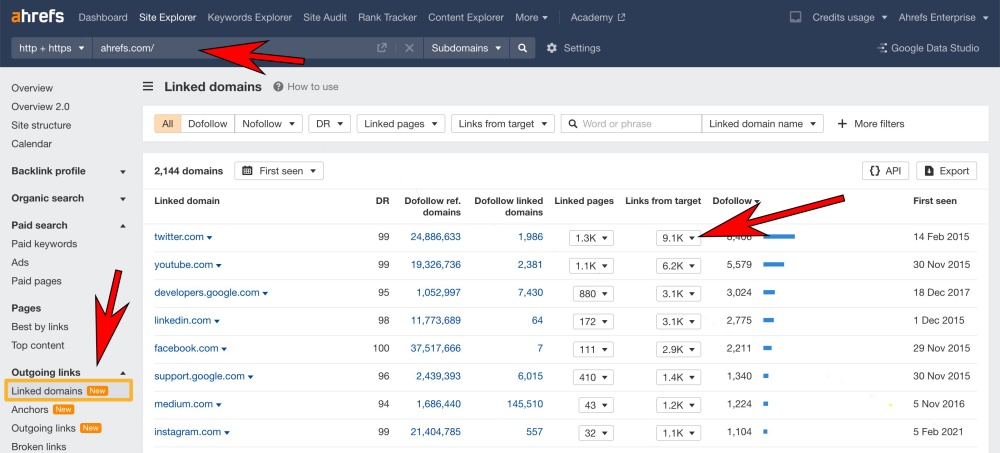Open the Subdomains mode dropdown
Viewport: 1000px width, 453px height.
[x=465, y=48]
